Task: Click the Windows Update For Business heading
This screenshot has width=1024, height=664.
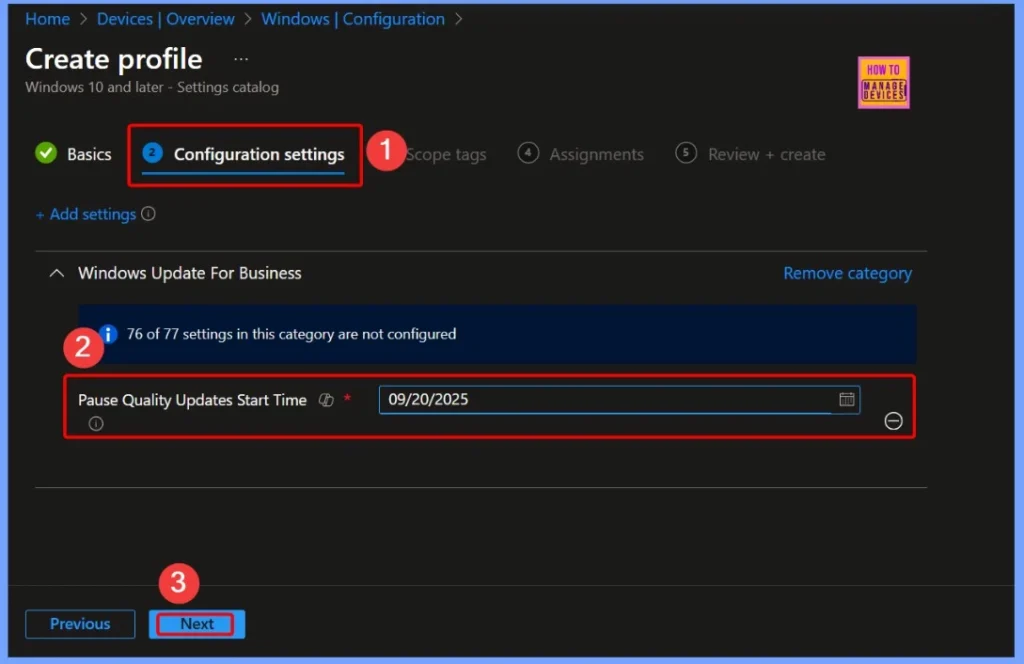Action: 189,274
